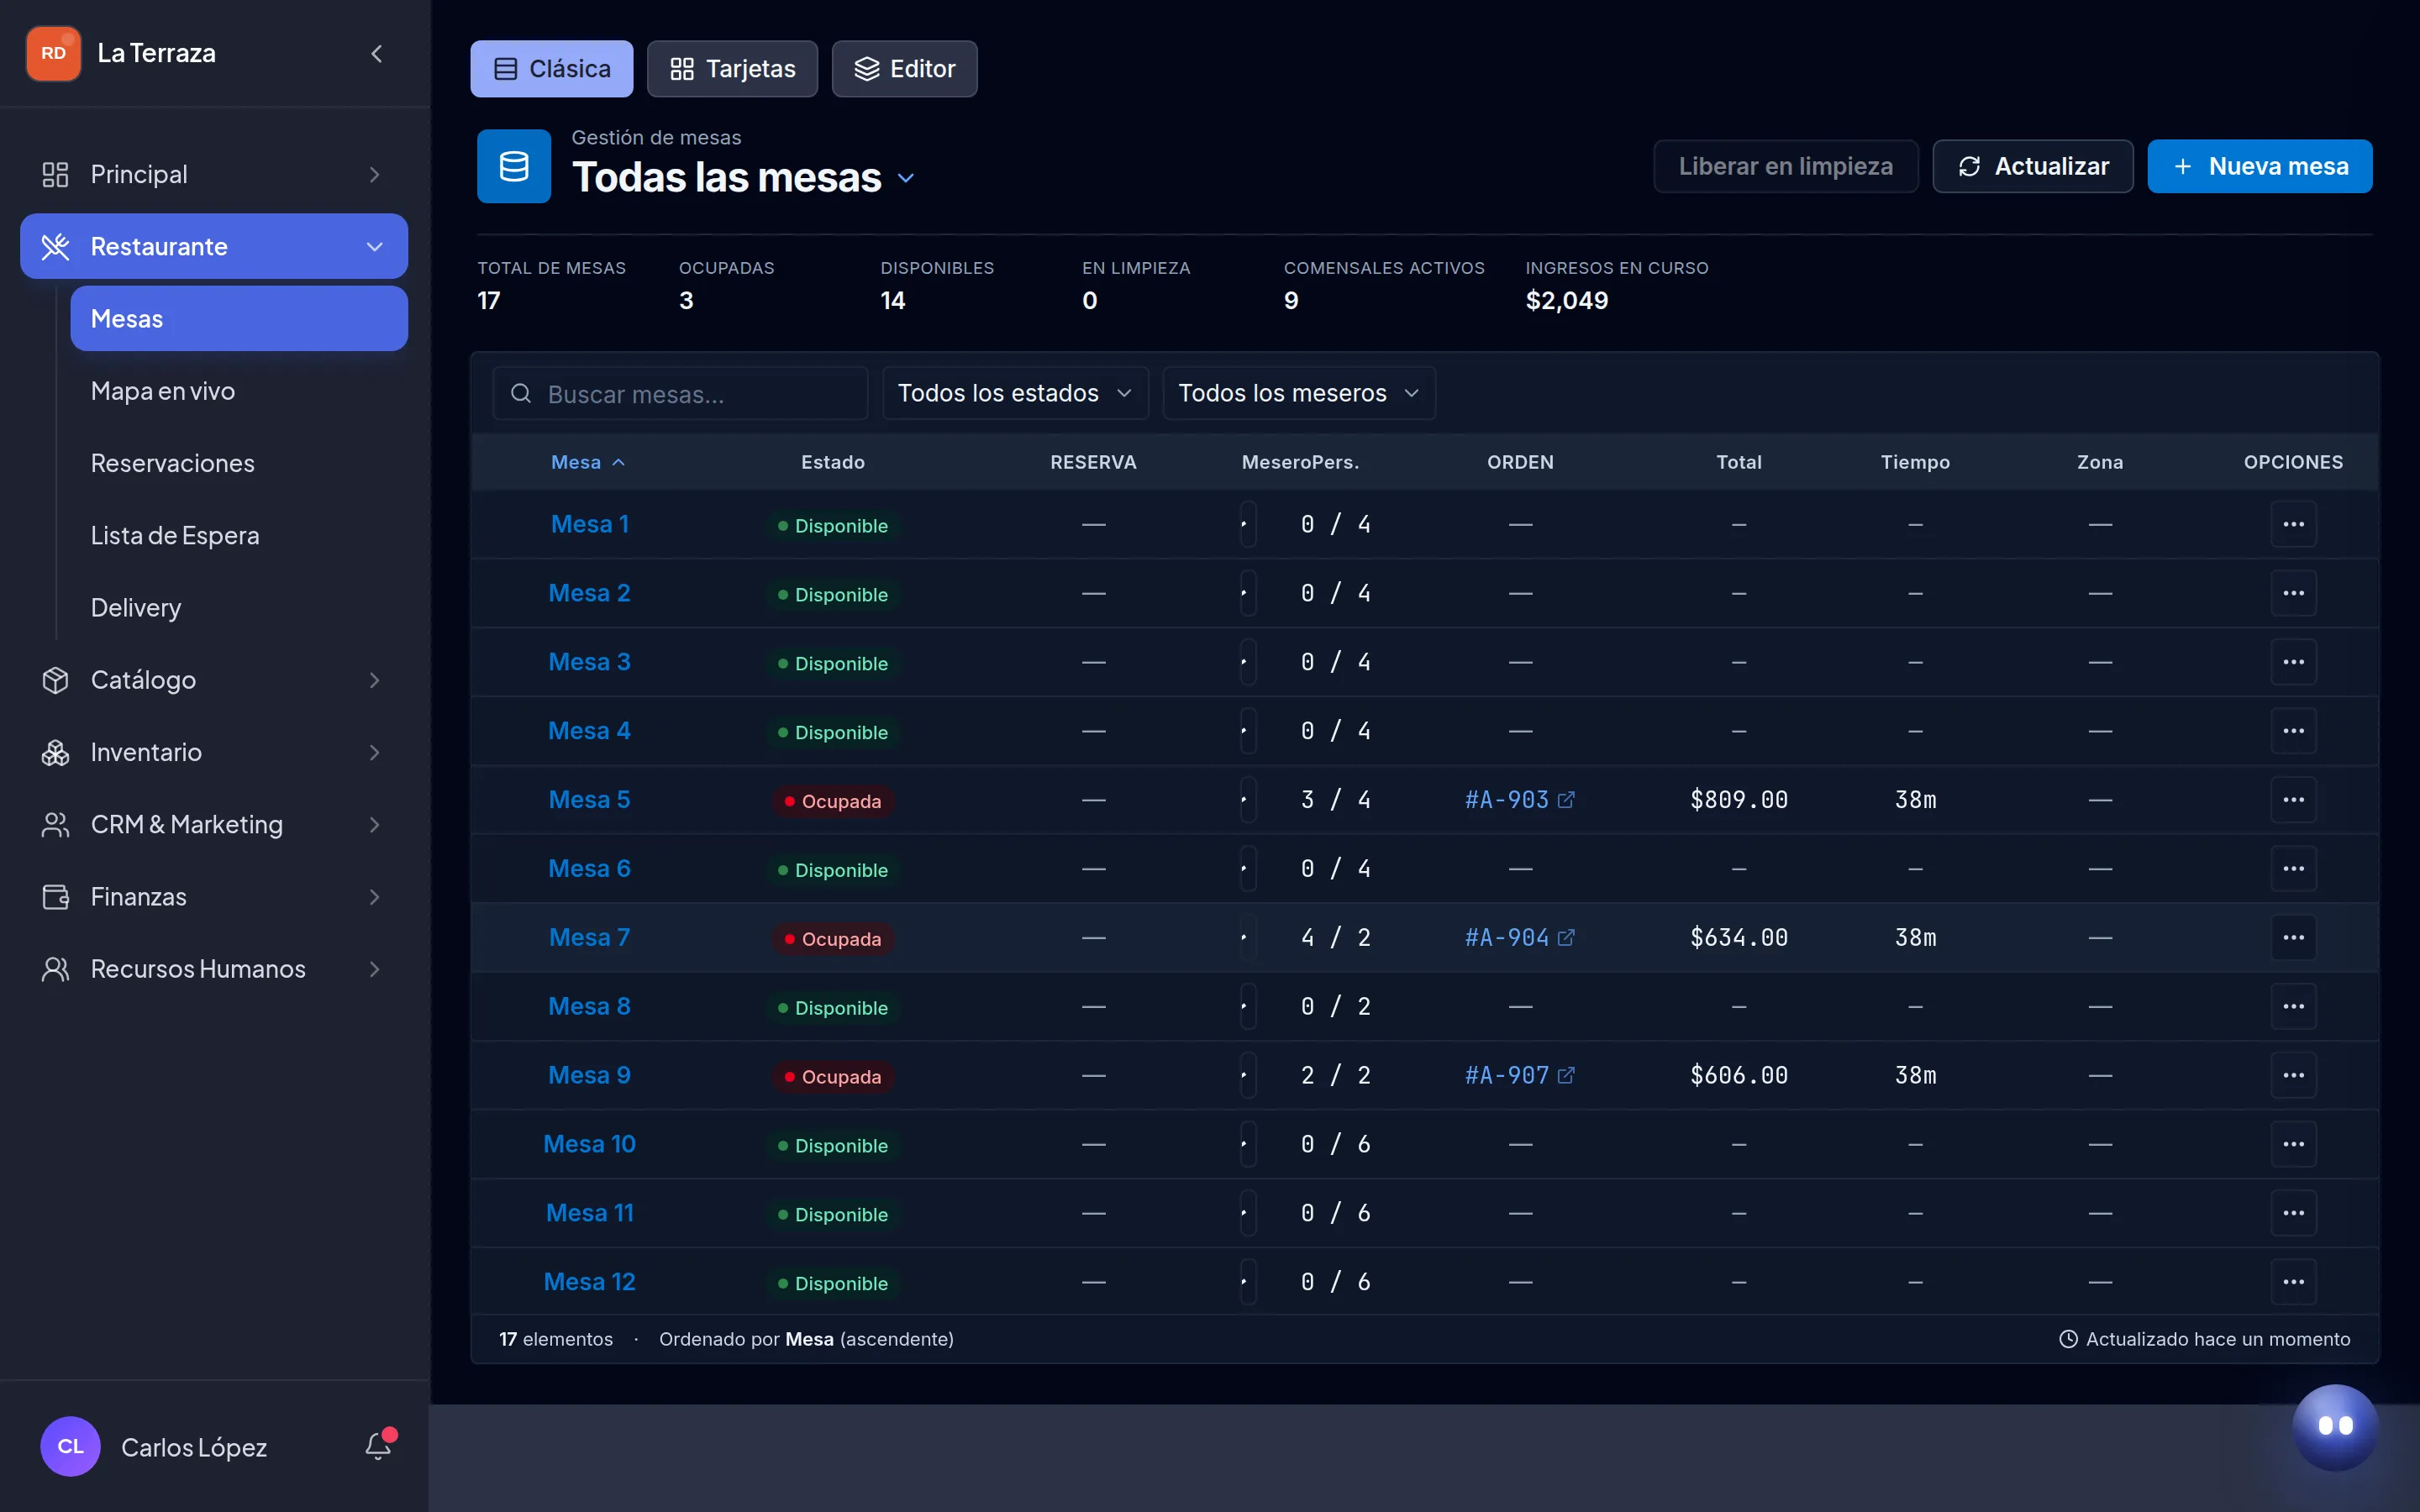Expand Recursos Humanos section

point(214,969)
